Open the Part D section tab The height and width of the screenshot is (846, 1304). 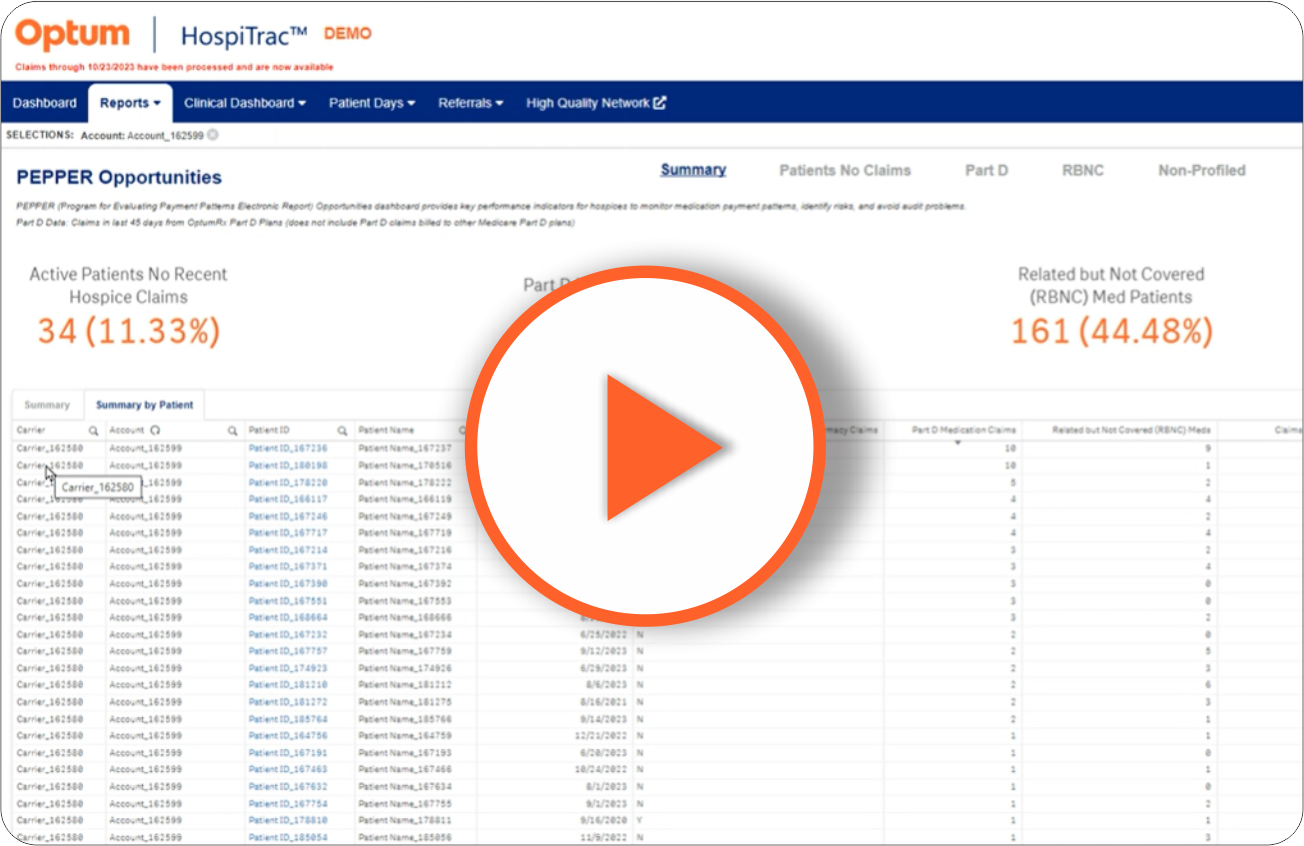986,171
